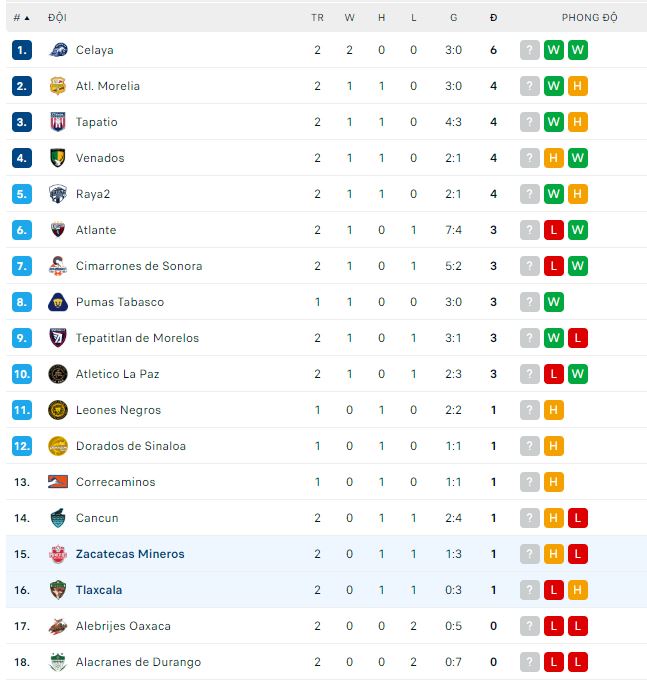
Task: Open the Zacatecas Mineros team link
Action: coord(130,554)
